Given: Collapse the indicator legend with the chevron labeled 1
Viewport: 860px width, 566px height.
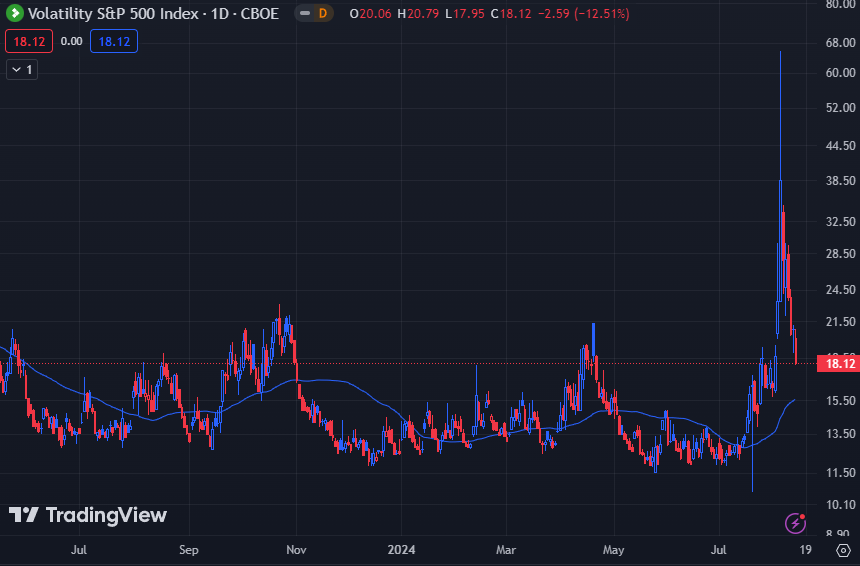Looking at the screenshot, I should click(22, 70).
